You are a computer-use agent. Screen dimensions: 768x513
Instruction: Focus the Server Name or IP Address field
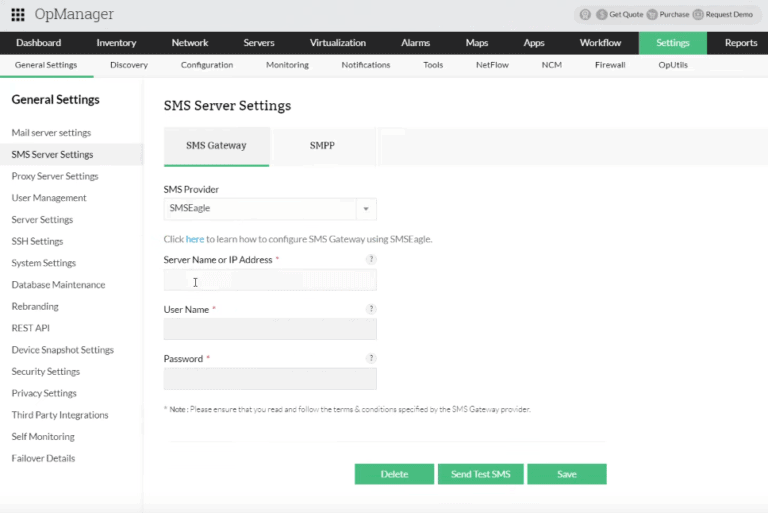pyautogui.click(x=270, y=280)
